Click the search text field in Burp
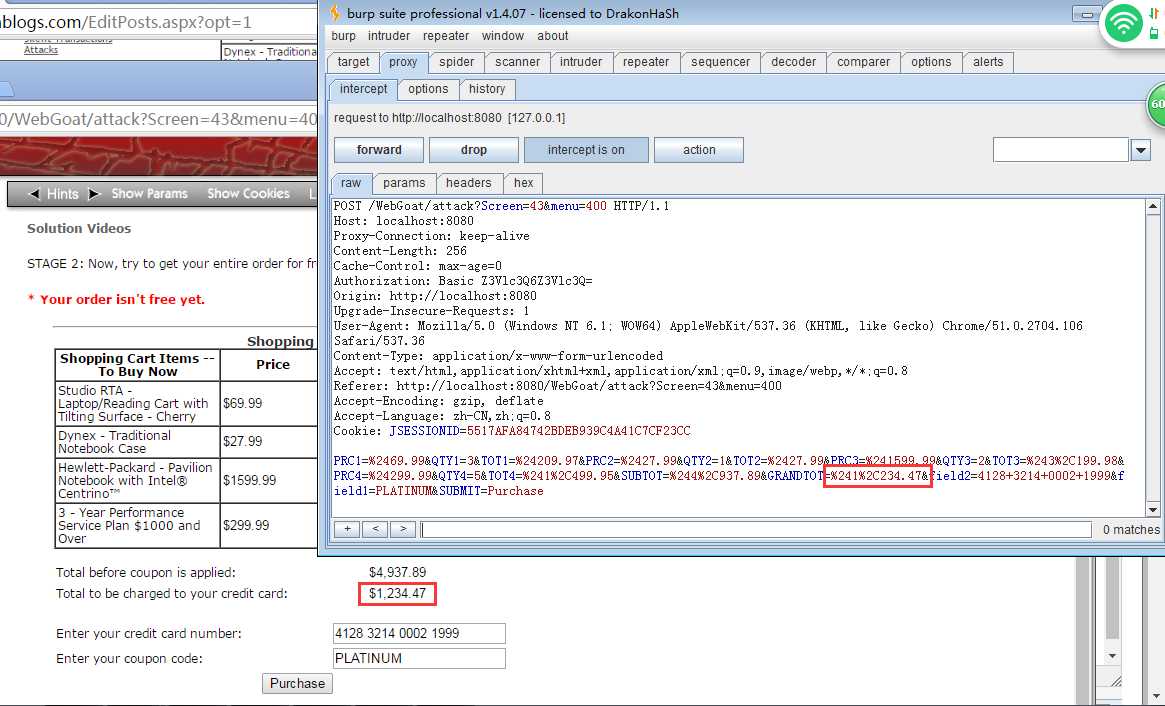The image size is (1165, 706). tap(756, 529)
